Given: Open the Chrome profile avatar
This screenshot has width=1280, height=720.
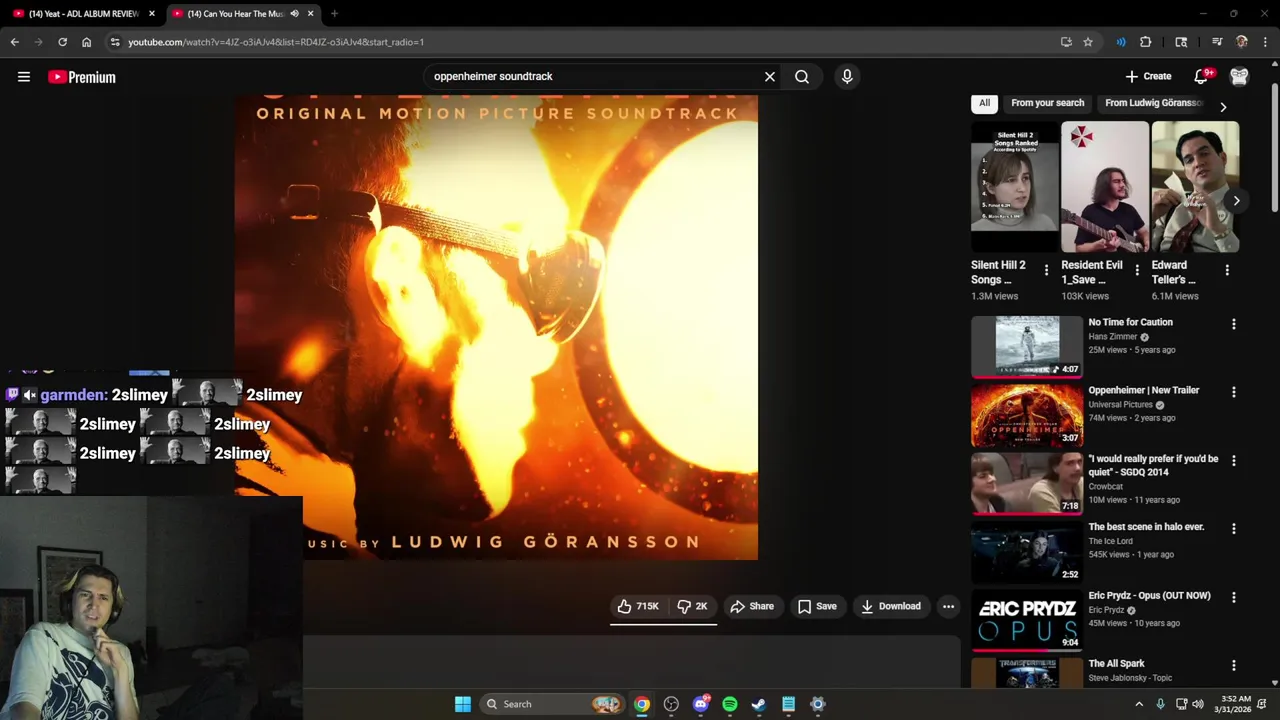Looking at the screenshot, I should [1241, 42].
